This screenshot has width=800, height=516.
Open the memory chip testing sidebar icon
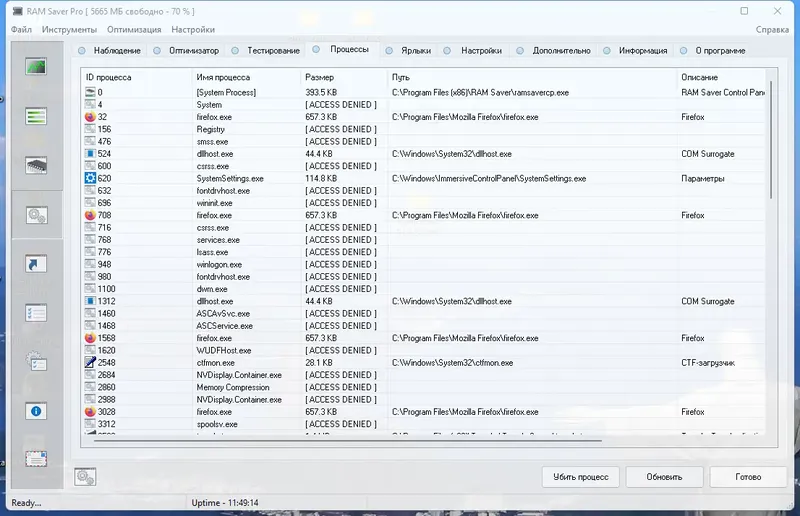pos(36,165)
